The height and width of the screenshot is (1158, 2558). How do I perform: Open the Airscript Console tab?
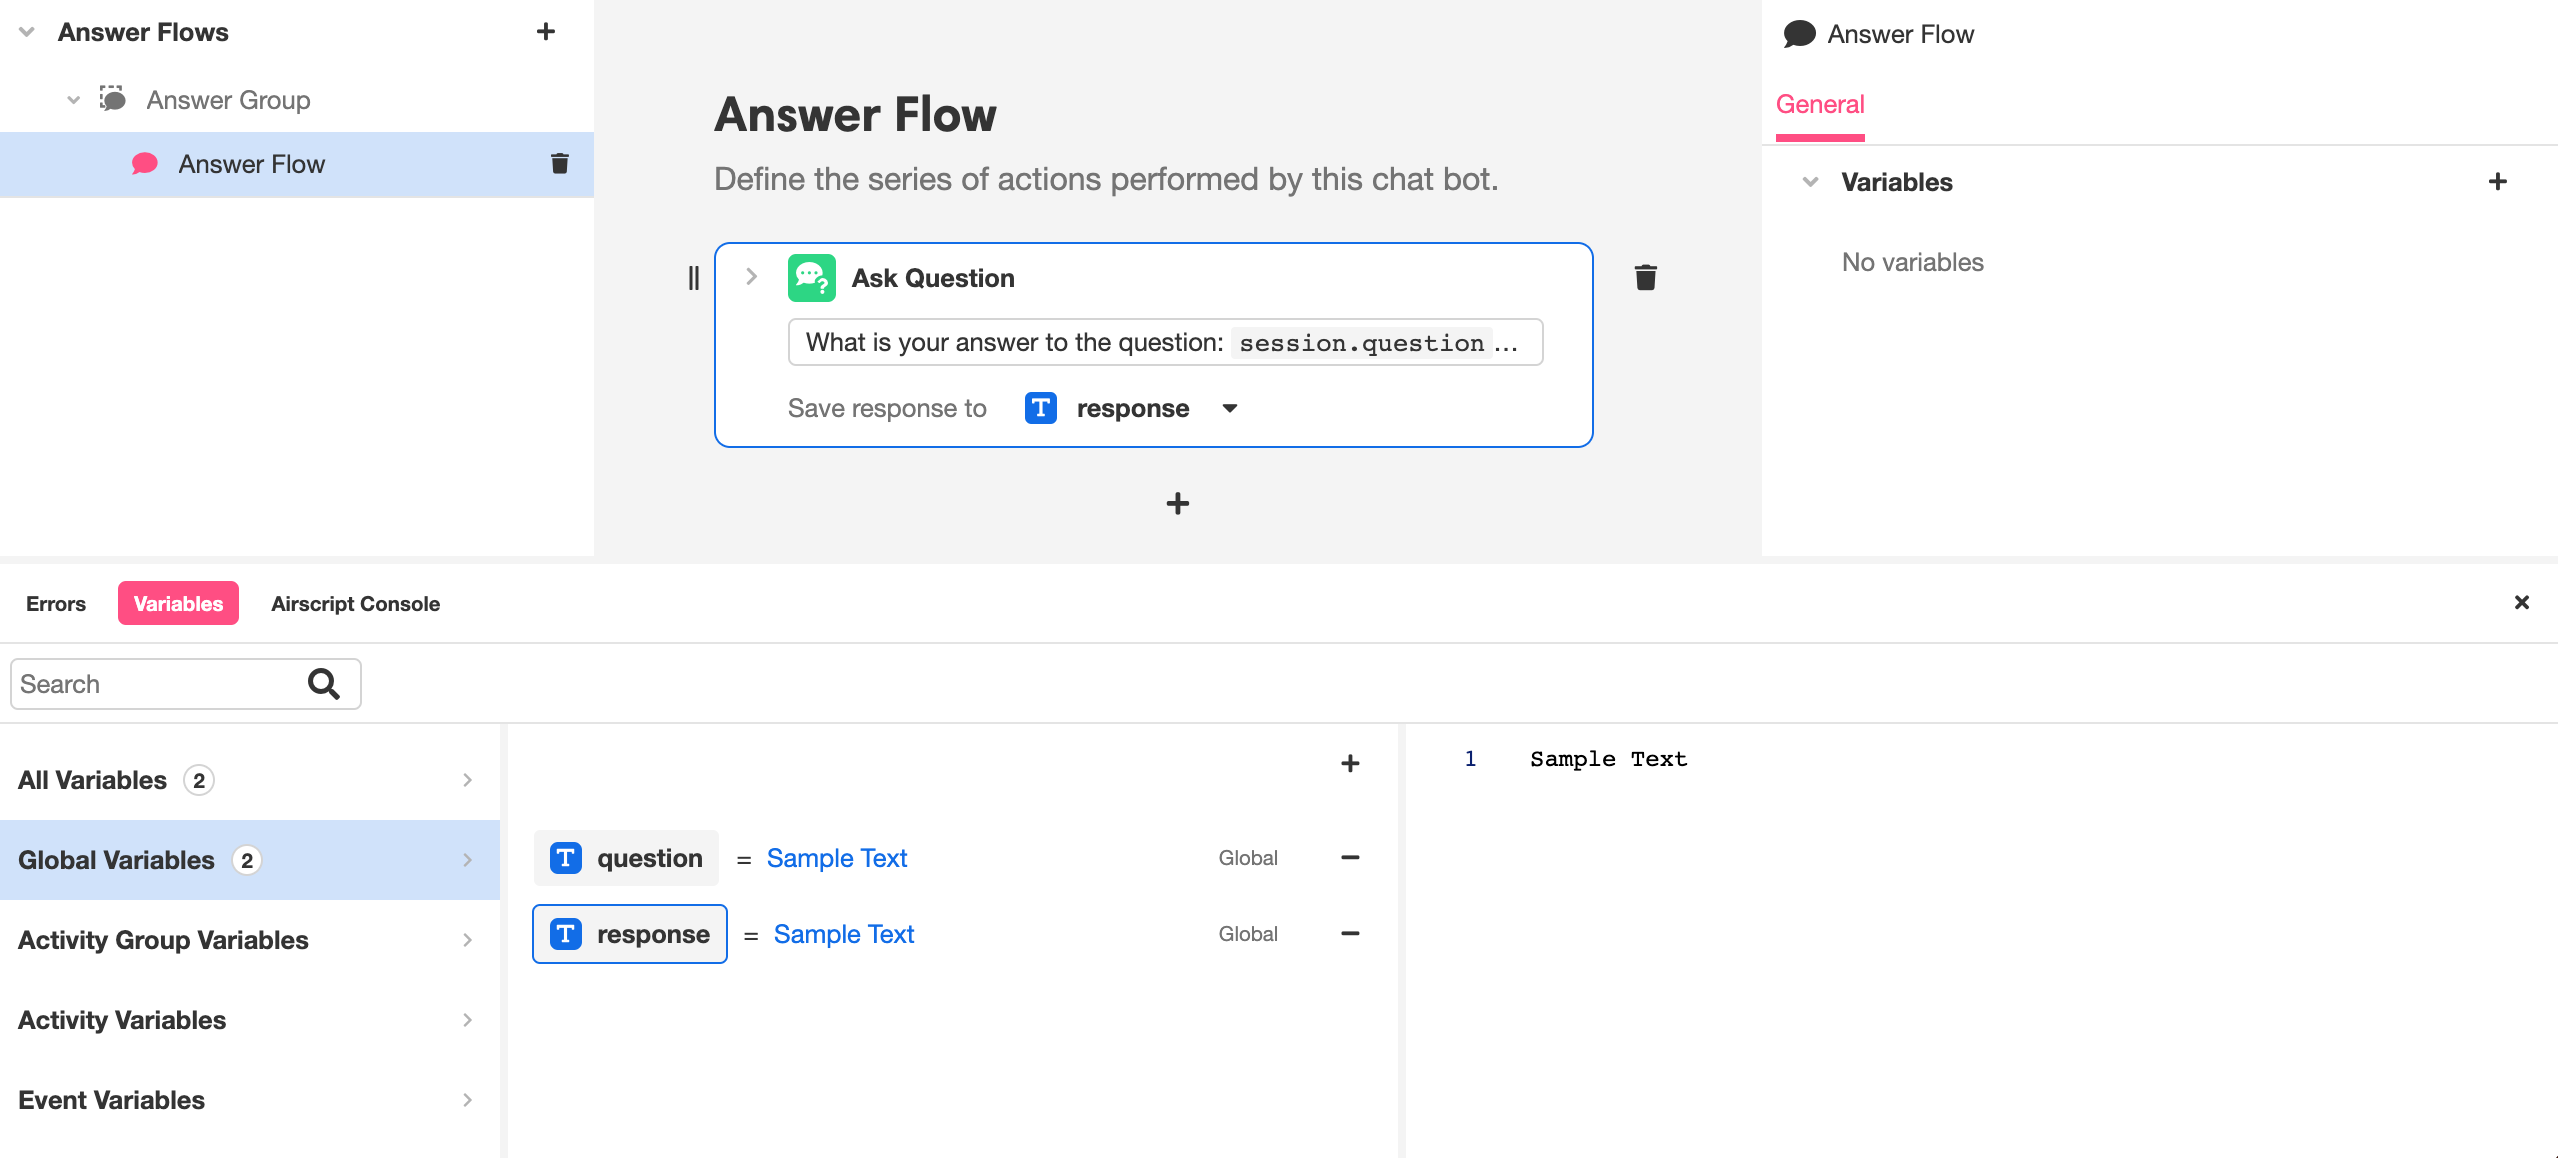[355, 604]
